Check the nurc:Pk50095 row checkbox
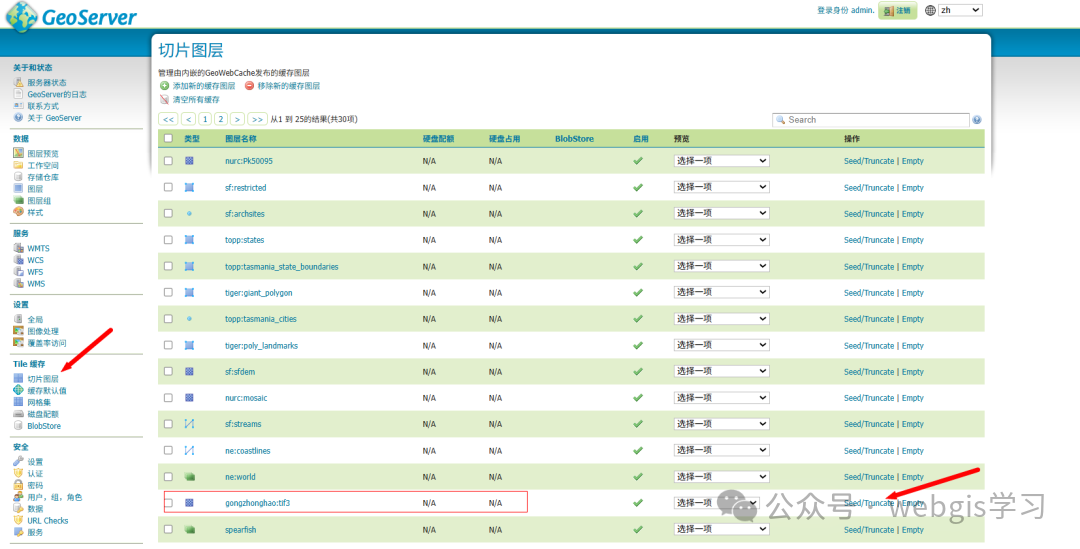 [x=168, y=160]
